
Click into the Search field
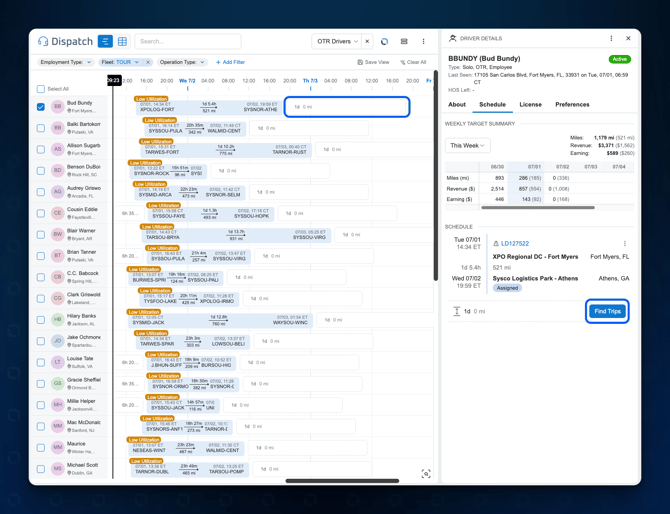pos(188,41)
